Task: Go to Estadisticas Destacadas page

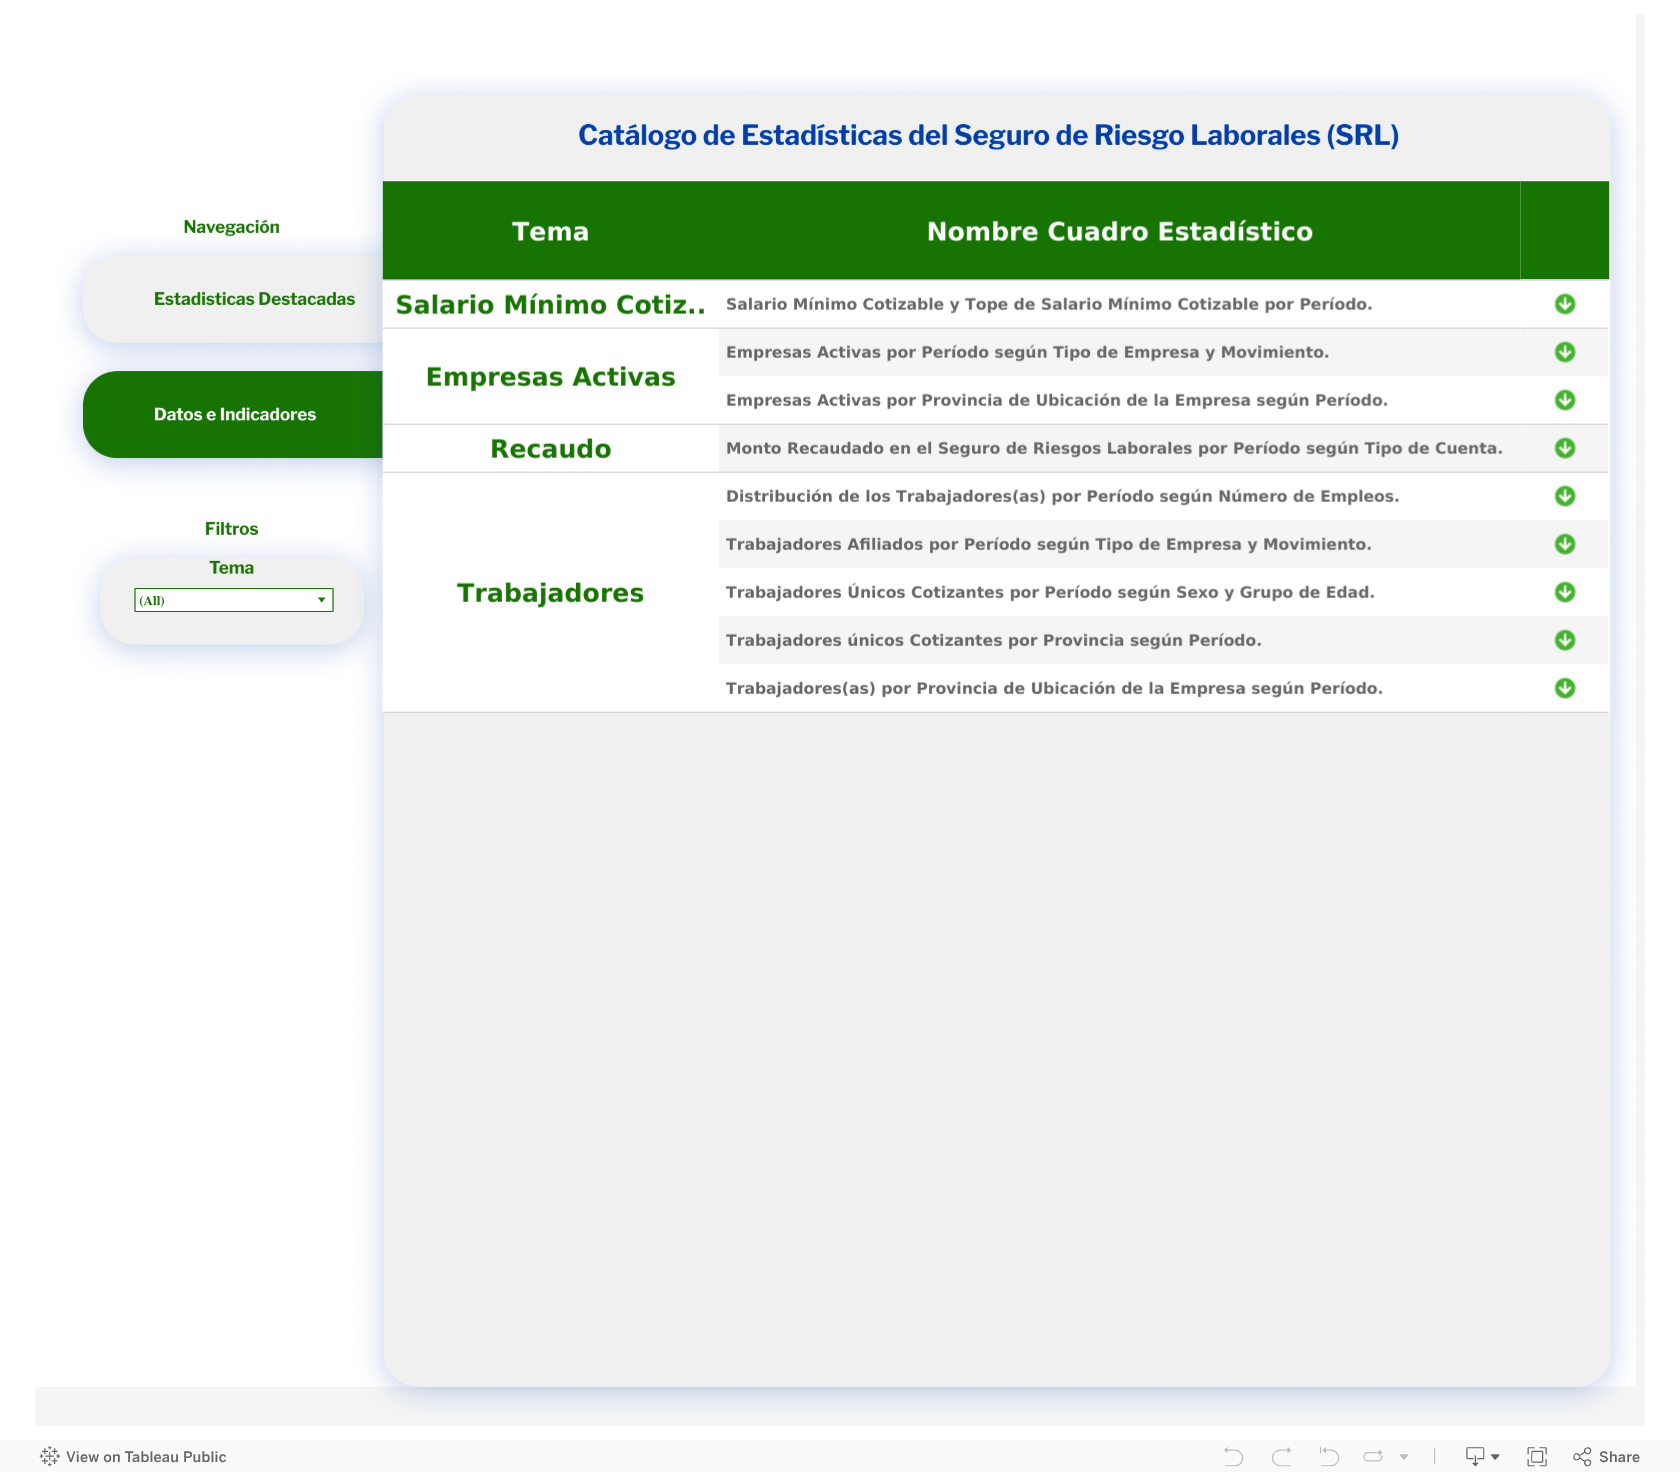Action: coord(234,299)
